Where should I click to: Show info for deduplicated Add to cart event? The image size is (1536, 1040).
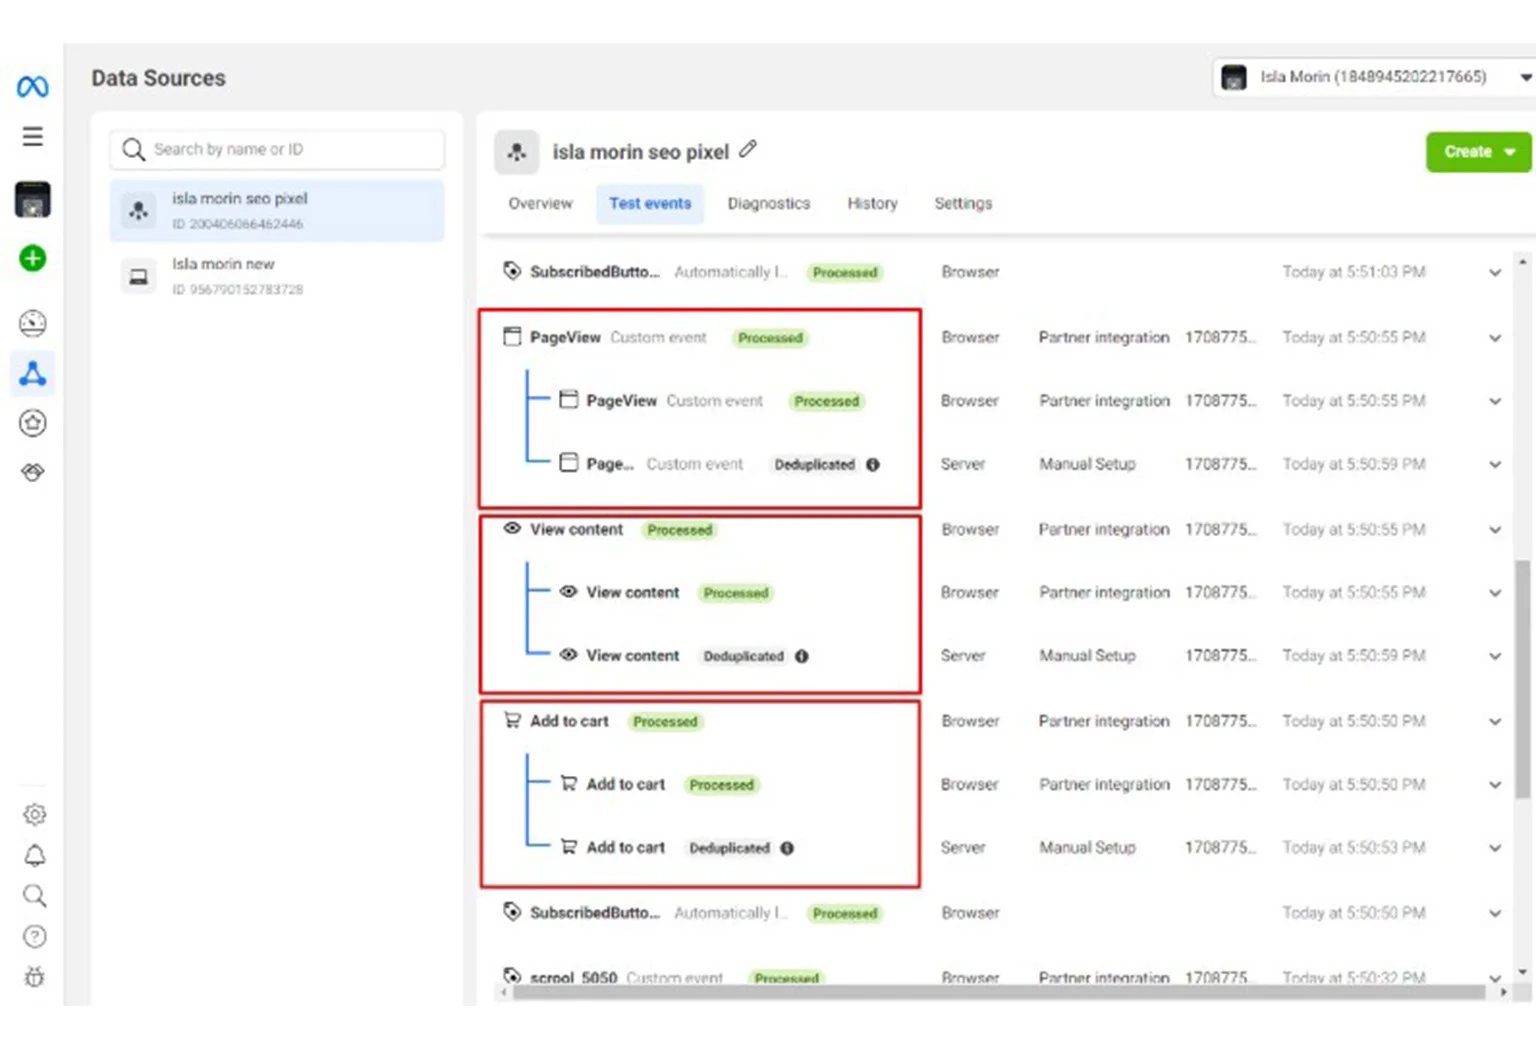[787, 848]
